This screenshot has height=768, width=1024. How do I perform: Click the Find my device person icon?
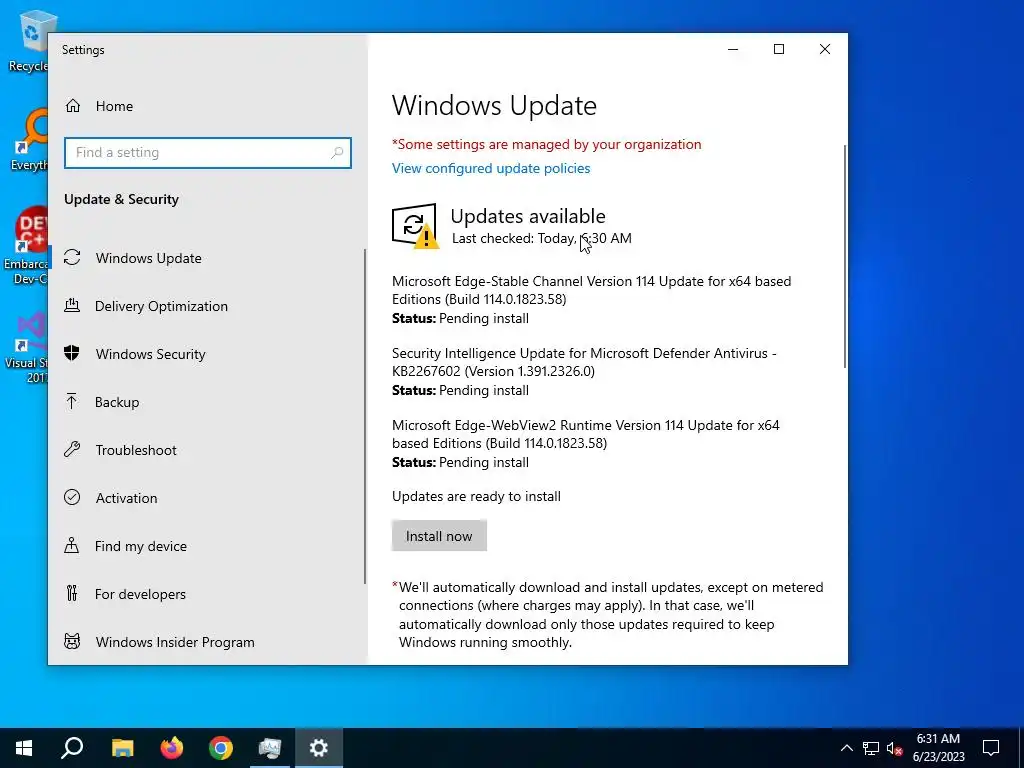tap(72, 545)
